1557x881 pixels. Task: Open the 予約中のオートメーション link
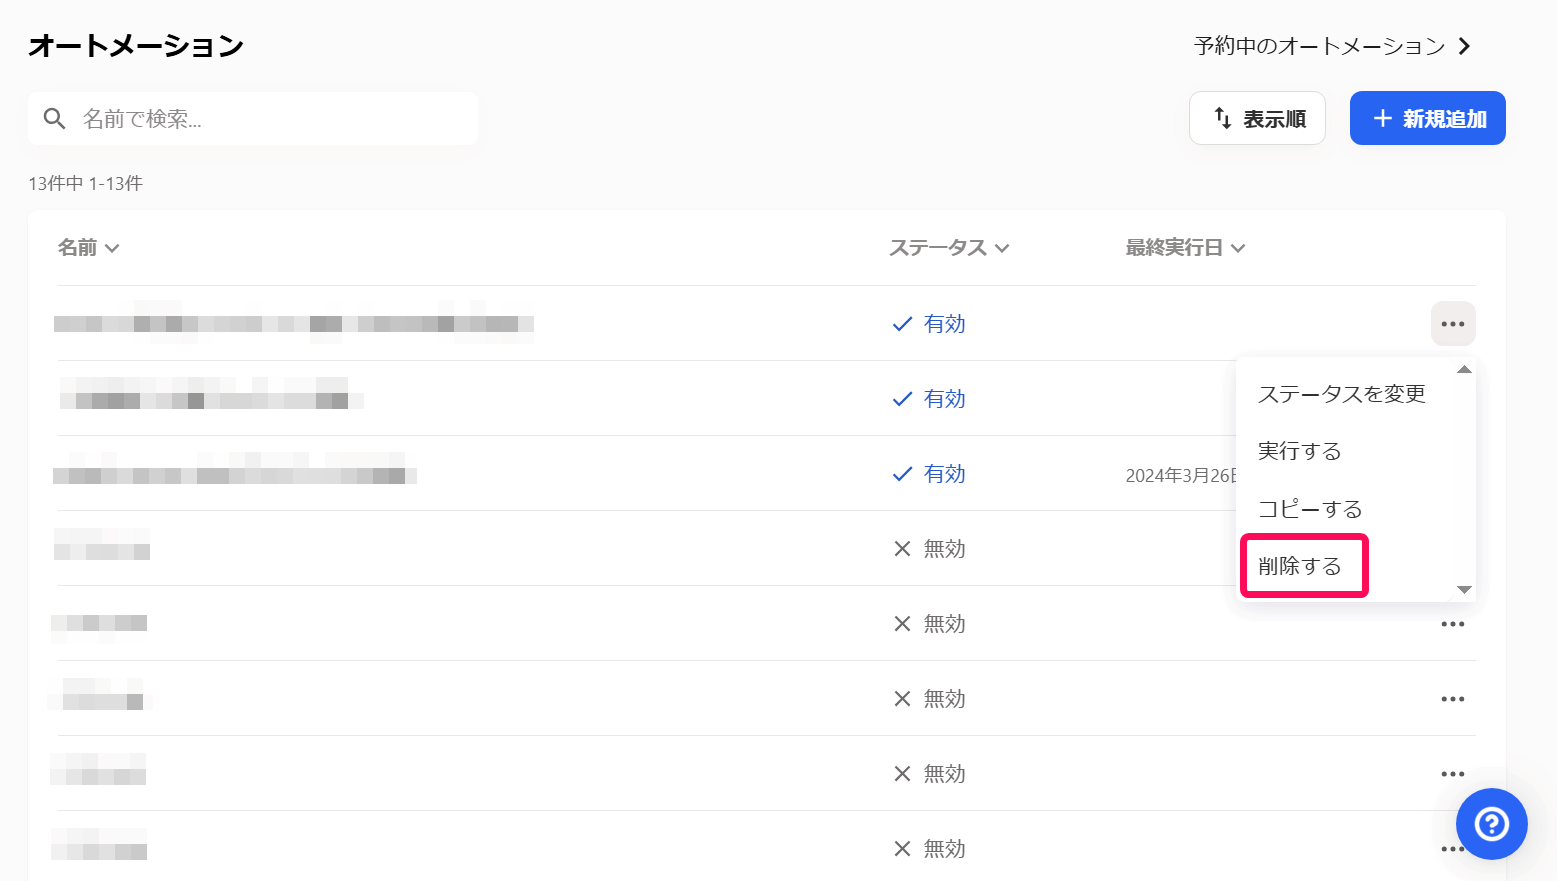click(x=1332, y=46)
